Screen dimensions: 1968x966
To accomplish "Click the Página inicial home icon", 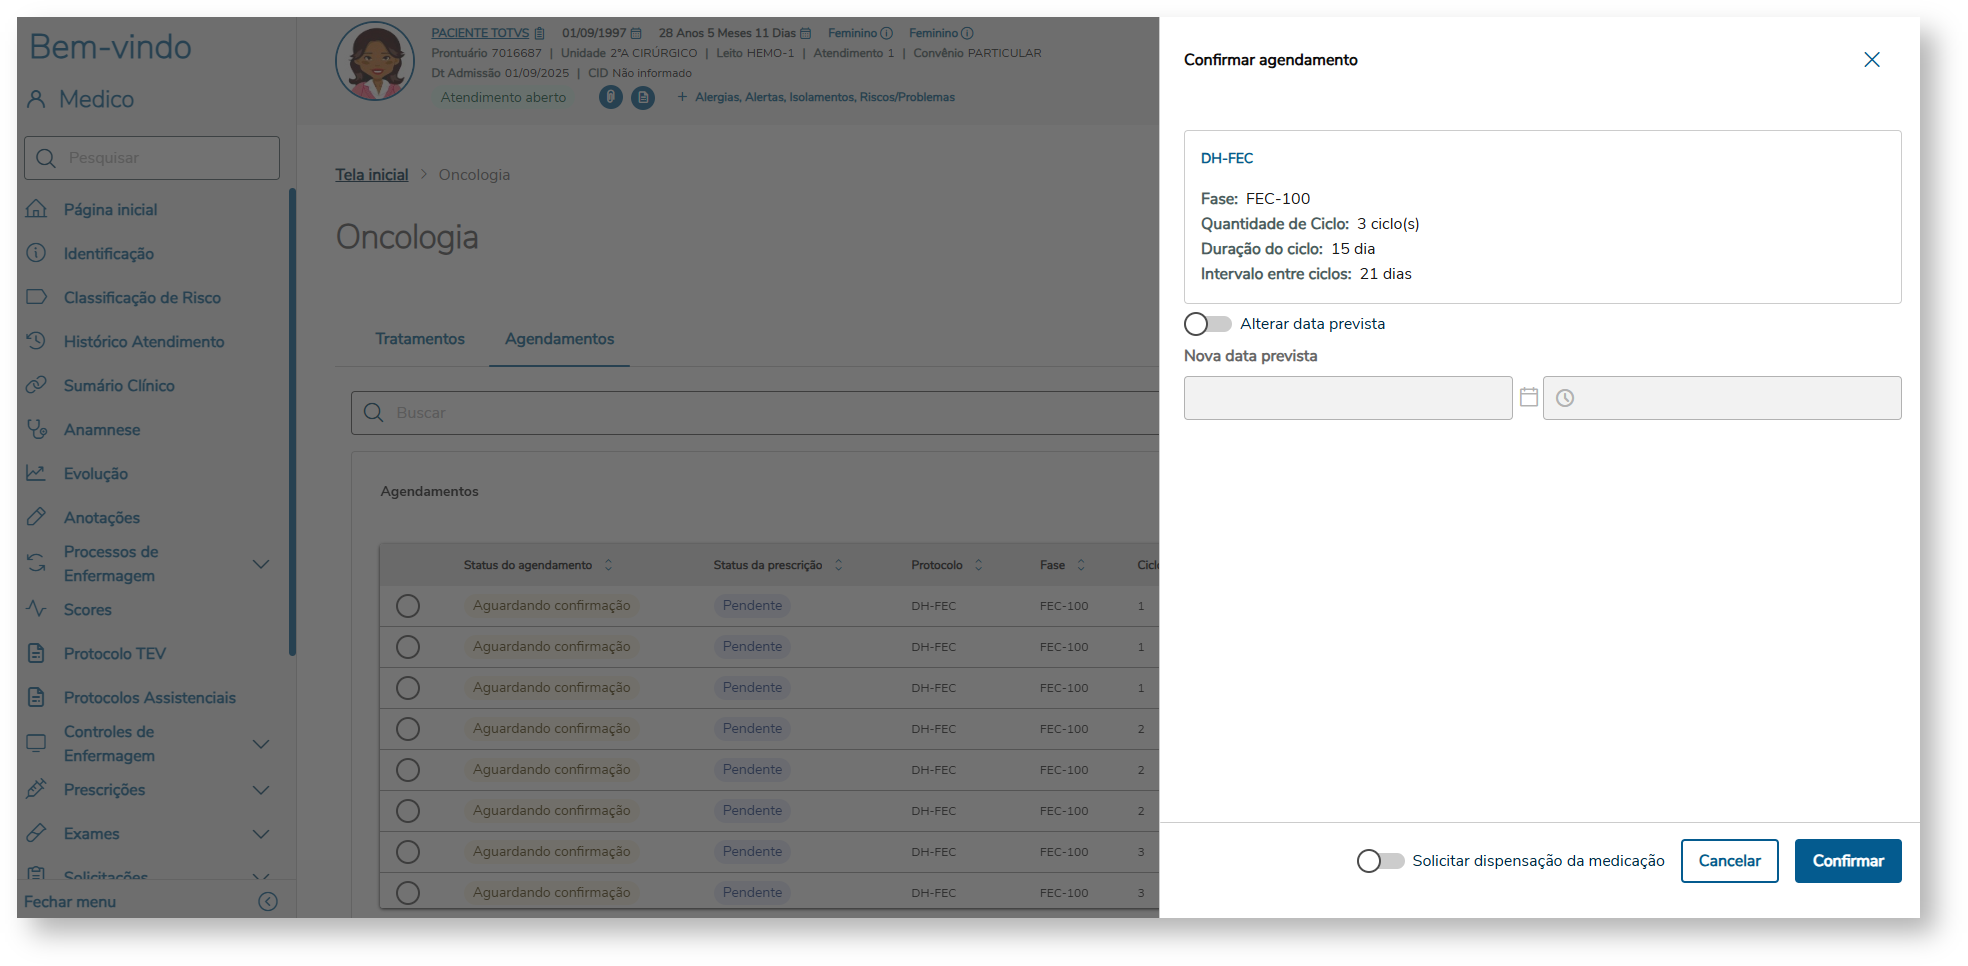I will (x=37, y=209).
